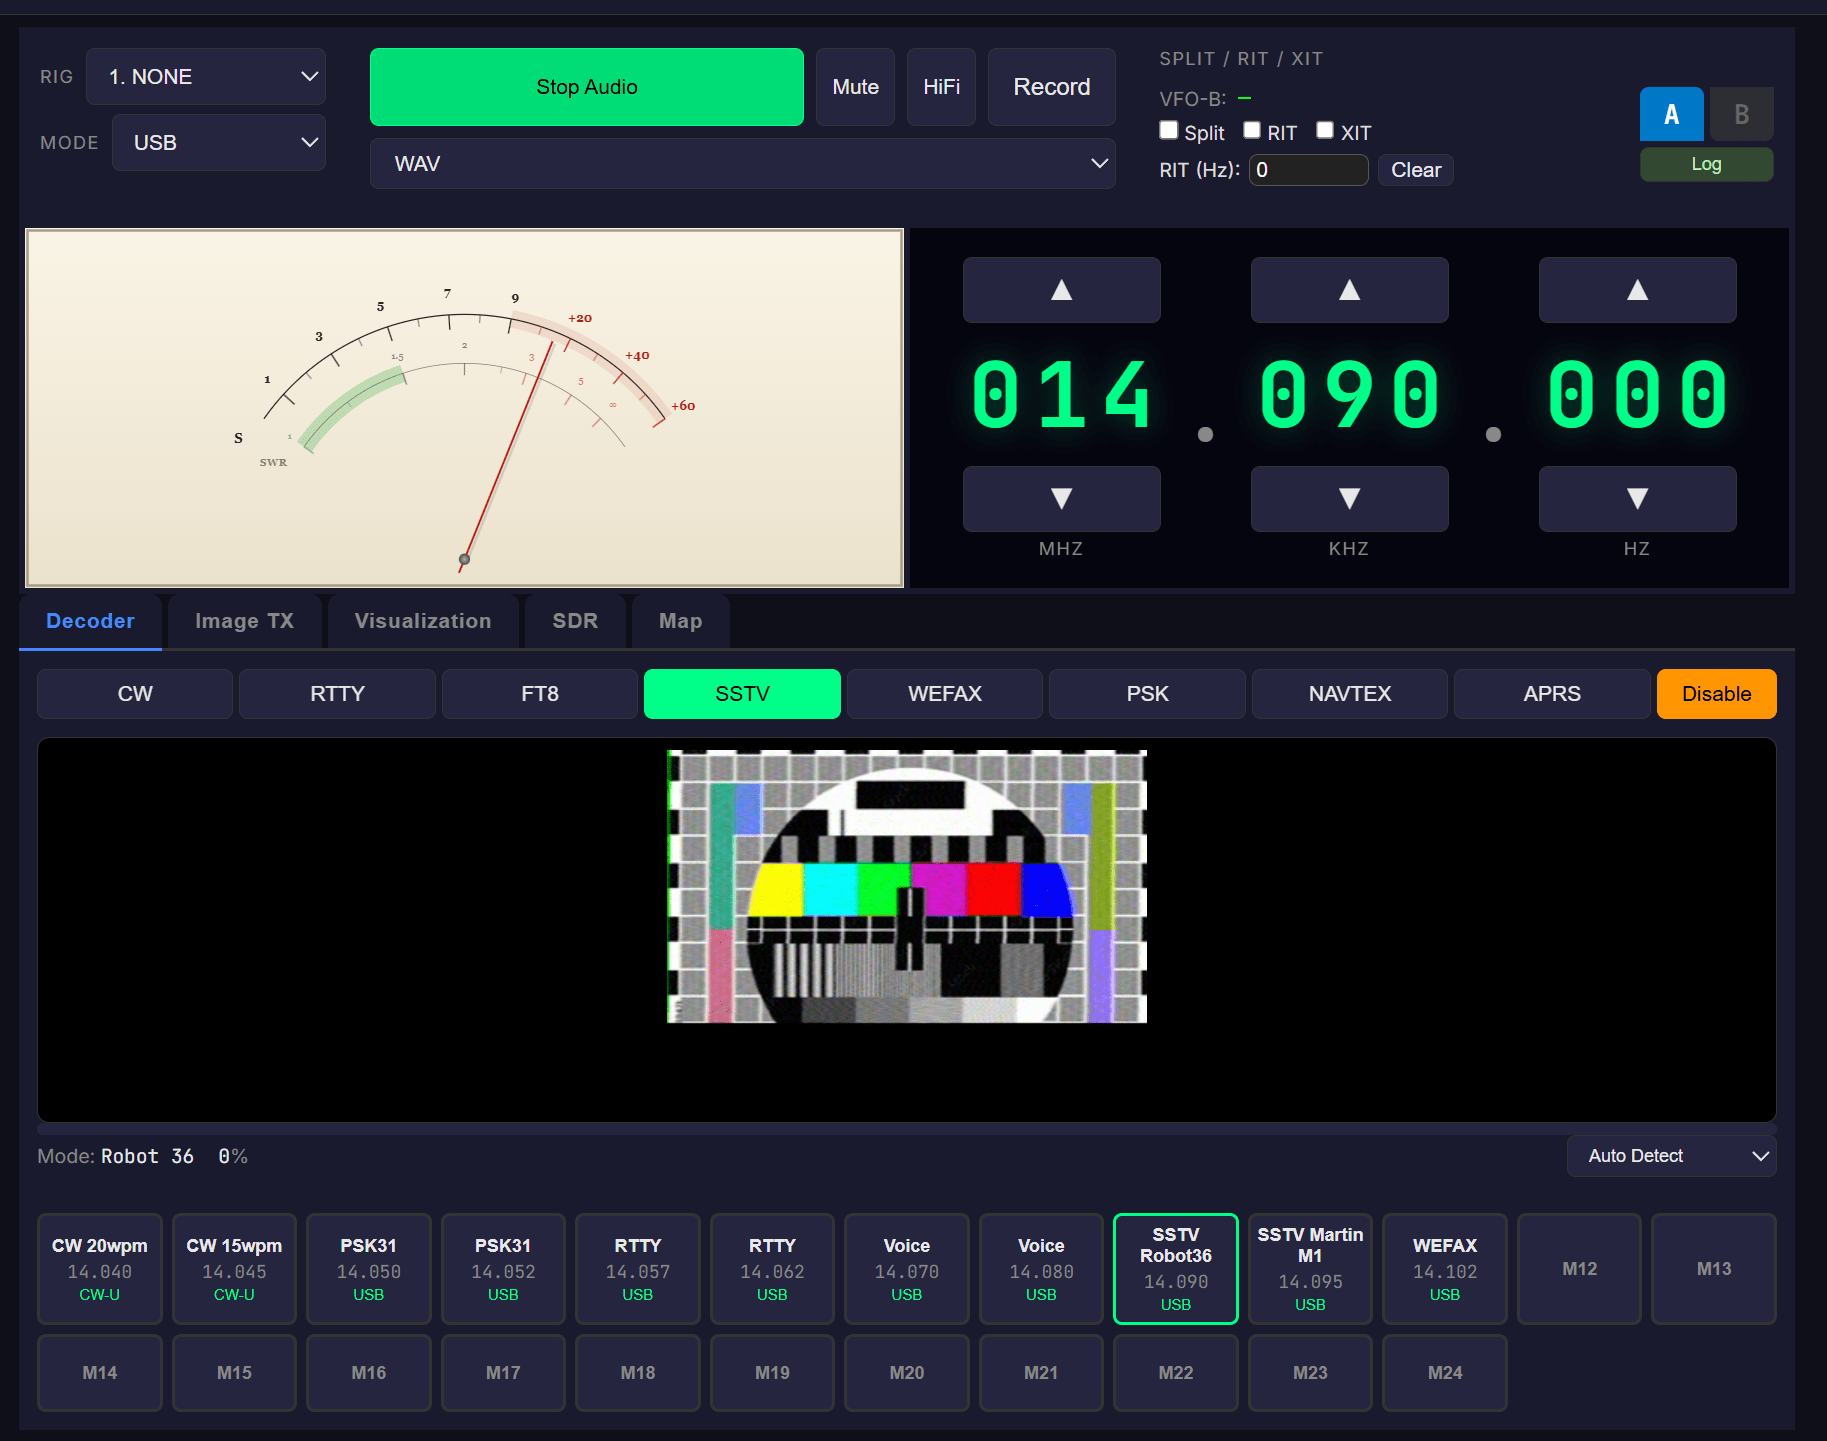
Task: Recall SSTV Martin M1 14.095 memory
Action: click(1310, 1269)
